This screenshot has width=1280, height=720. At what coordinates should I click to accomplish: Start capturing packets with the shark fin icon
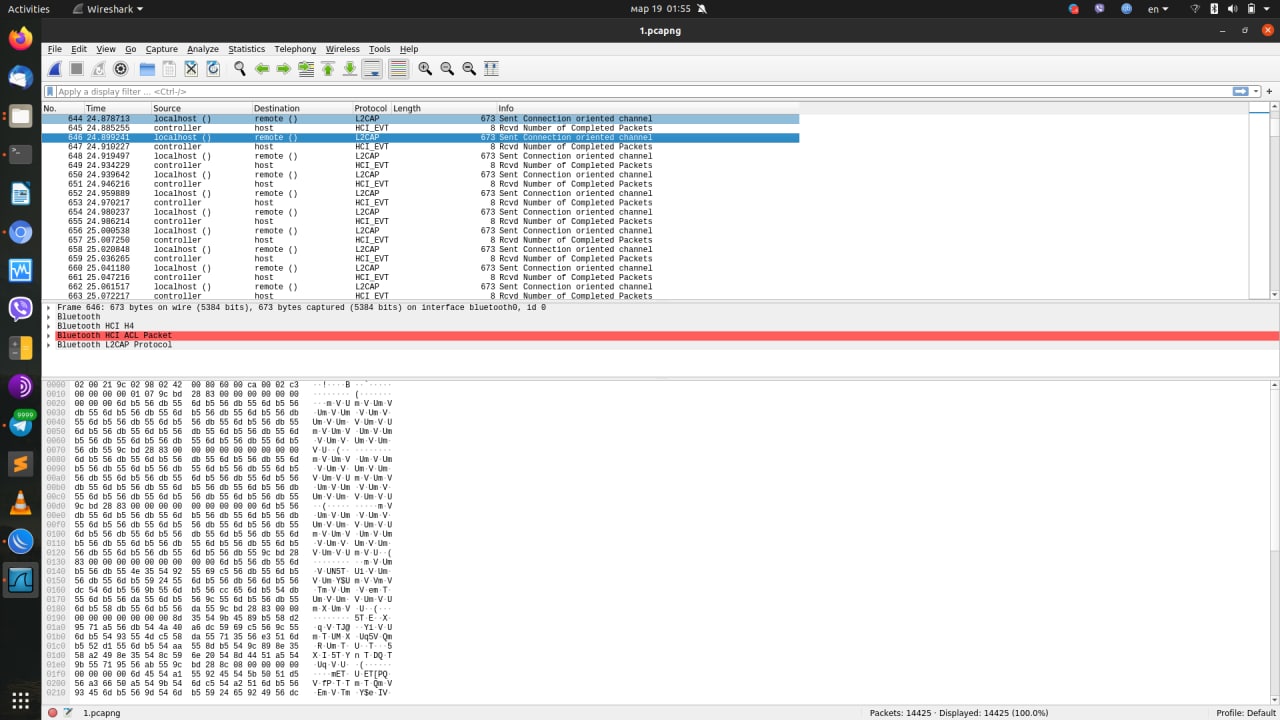click(54, 69)
